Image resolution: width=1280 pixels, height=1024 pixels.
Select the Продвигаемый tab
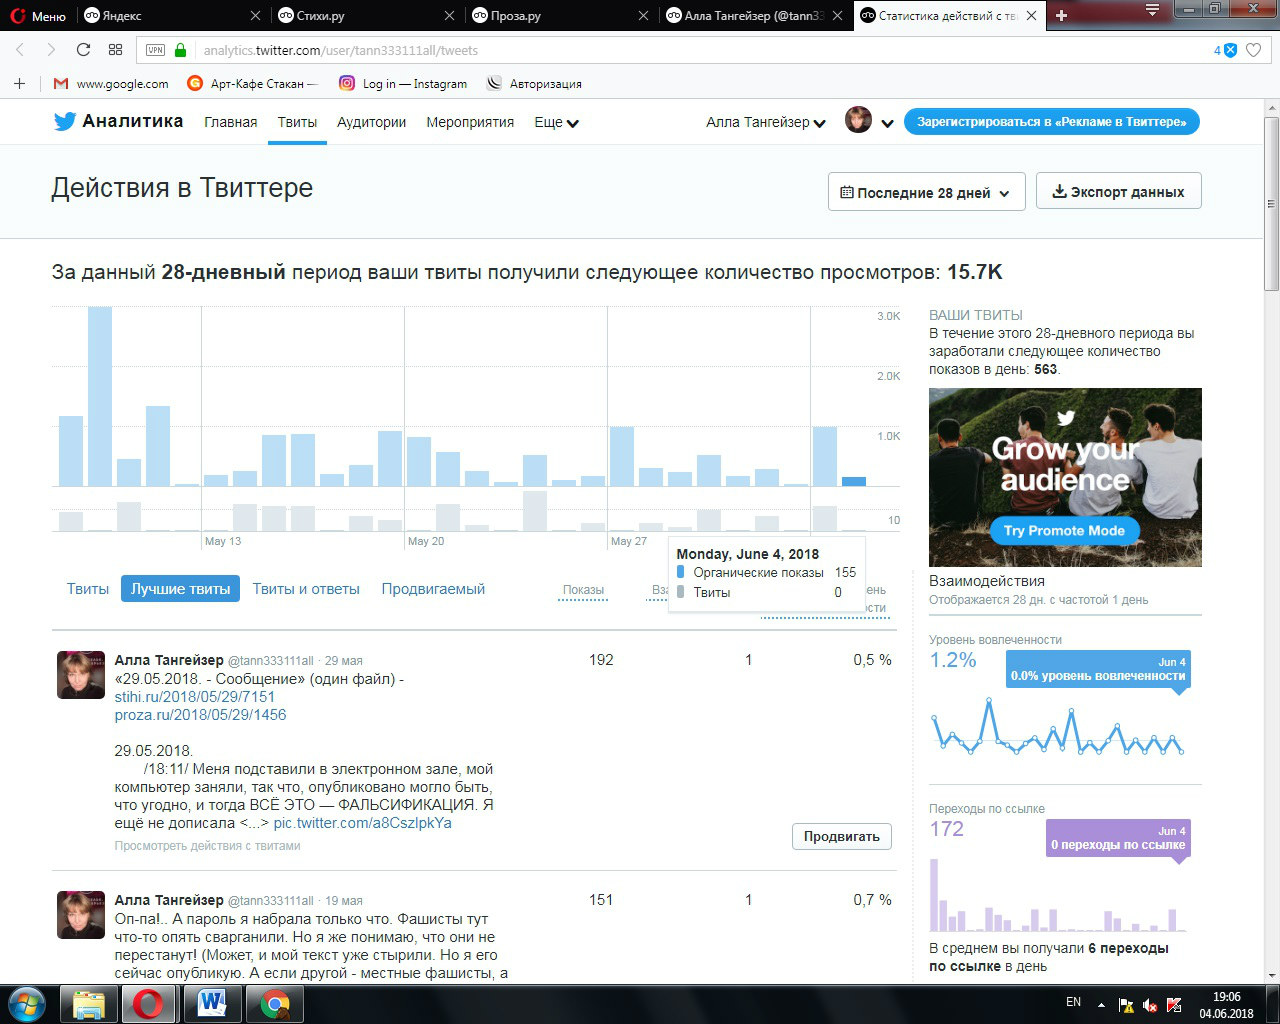(433, 589)
